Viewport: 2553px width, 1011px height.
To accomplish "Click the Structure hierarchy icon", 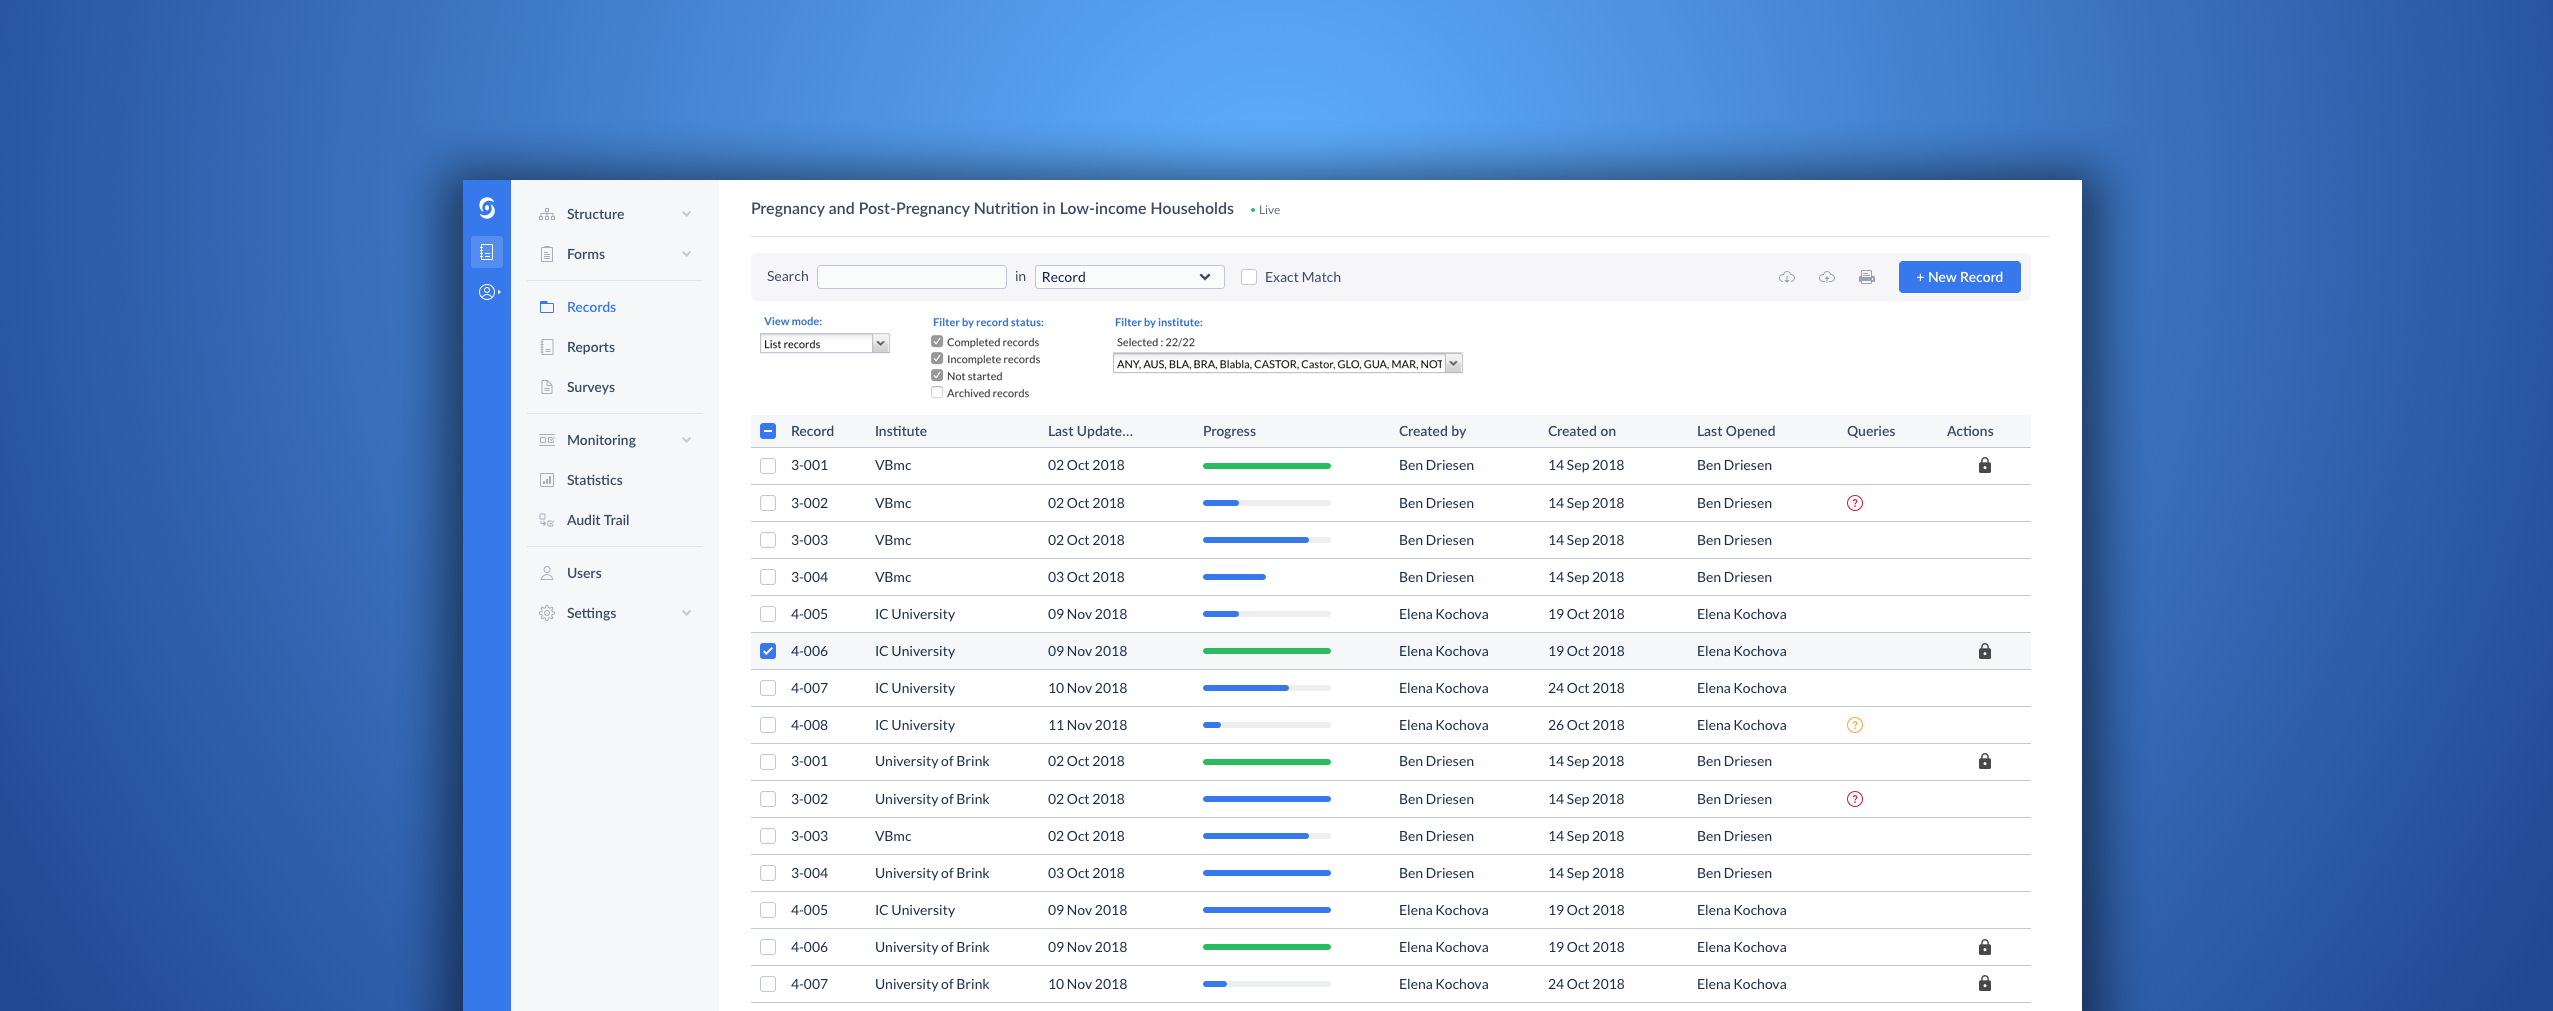I will (x=547, y=214).
